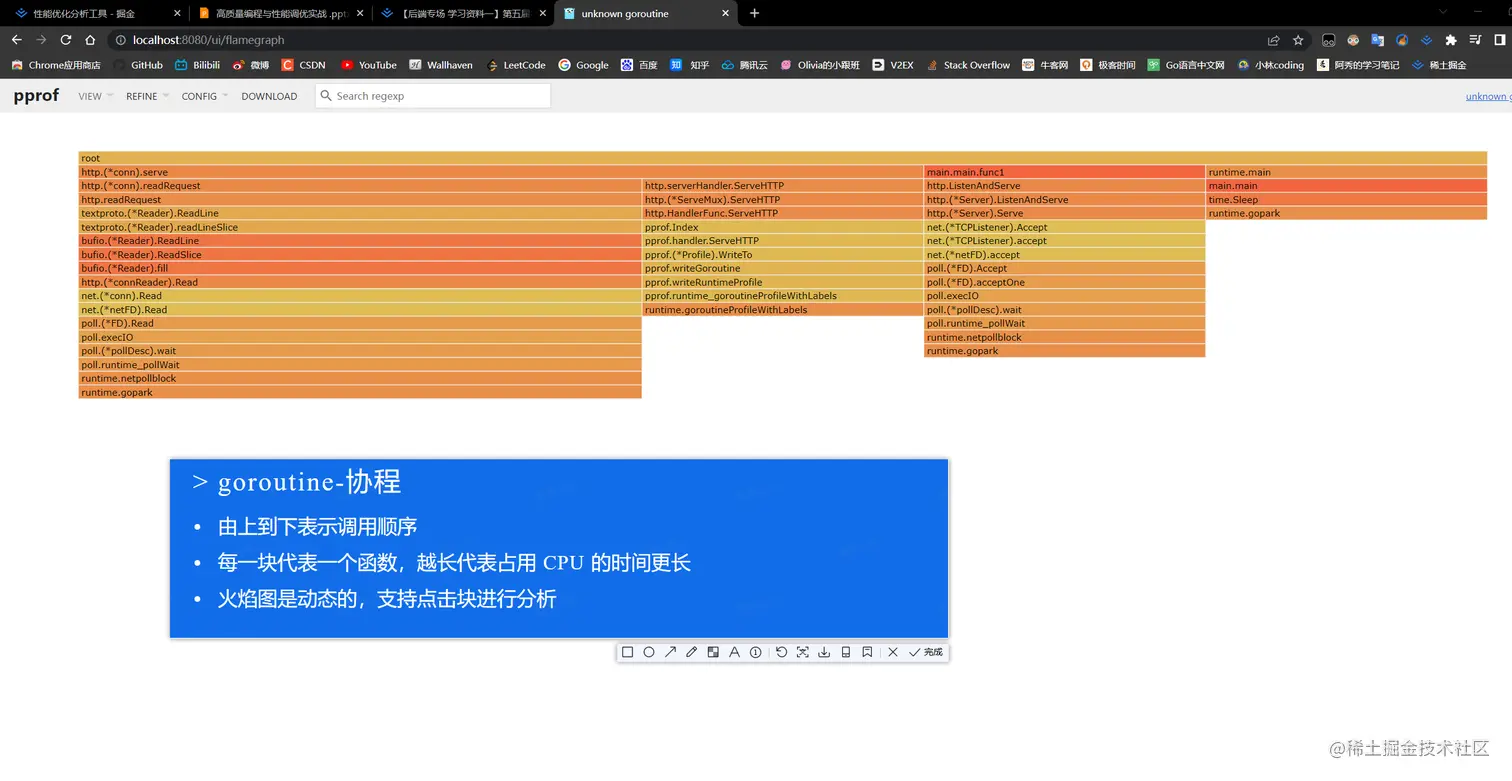Open the media control icon
The image size is (1512, 781).
coord(1476,40)
